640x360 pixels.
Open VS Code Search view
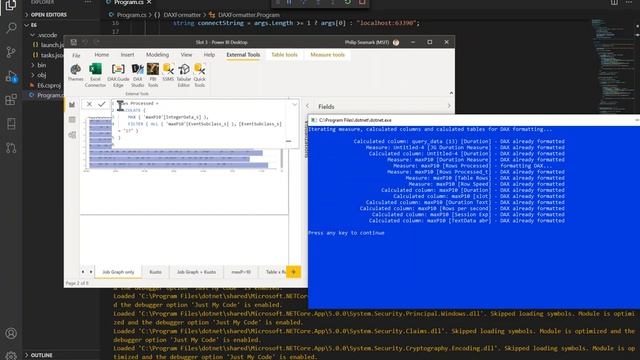tap(11, 28)
